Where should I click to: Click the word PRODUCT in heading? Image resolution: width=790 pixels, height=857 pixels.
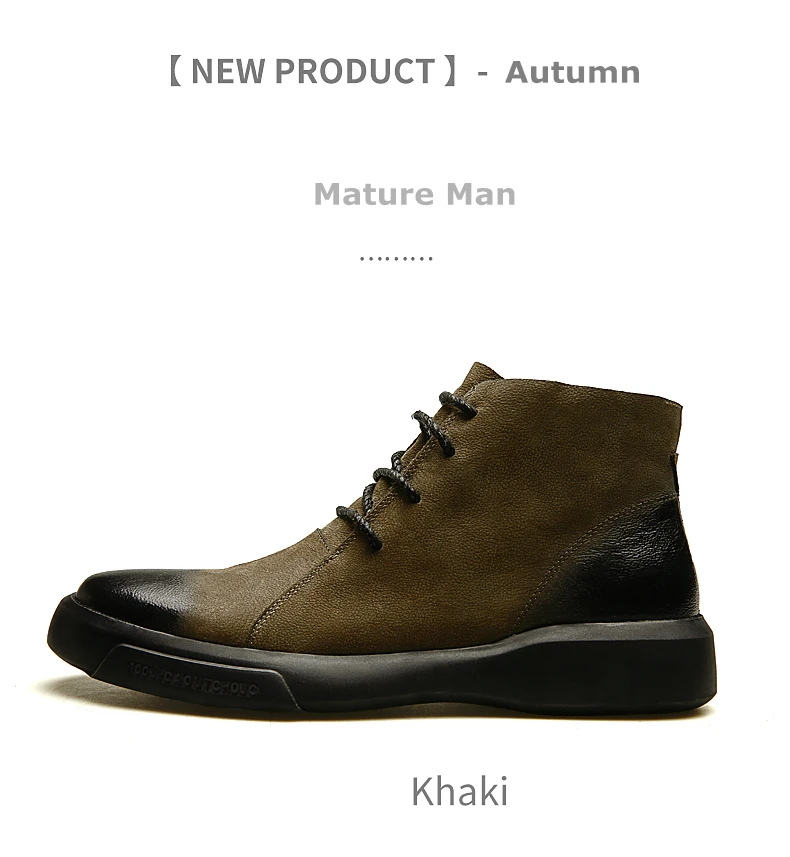pyautogui.click(x=354, y=71)
